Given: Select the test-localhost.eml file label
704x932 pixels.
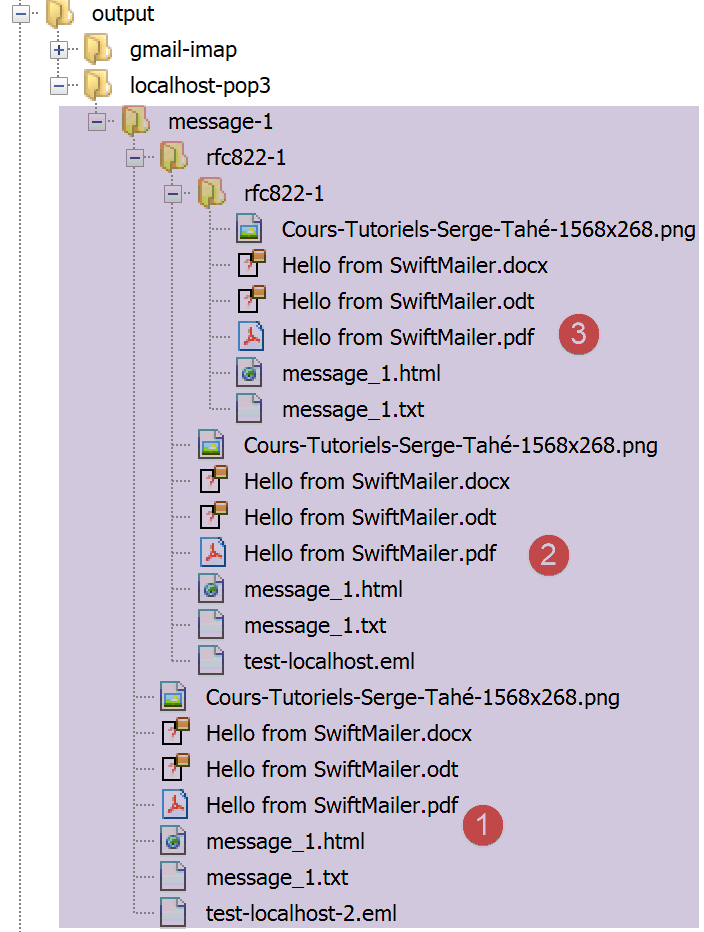Looking at the screenshot, I should click(329, 661).
